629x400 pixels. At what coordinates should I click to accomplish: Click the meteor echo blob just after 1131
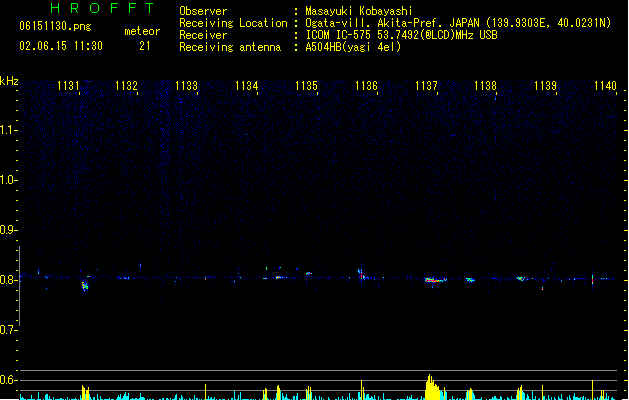pos(85,286)
